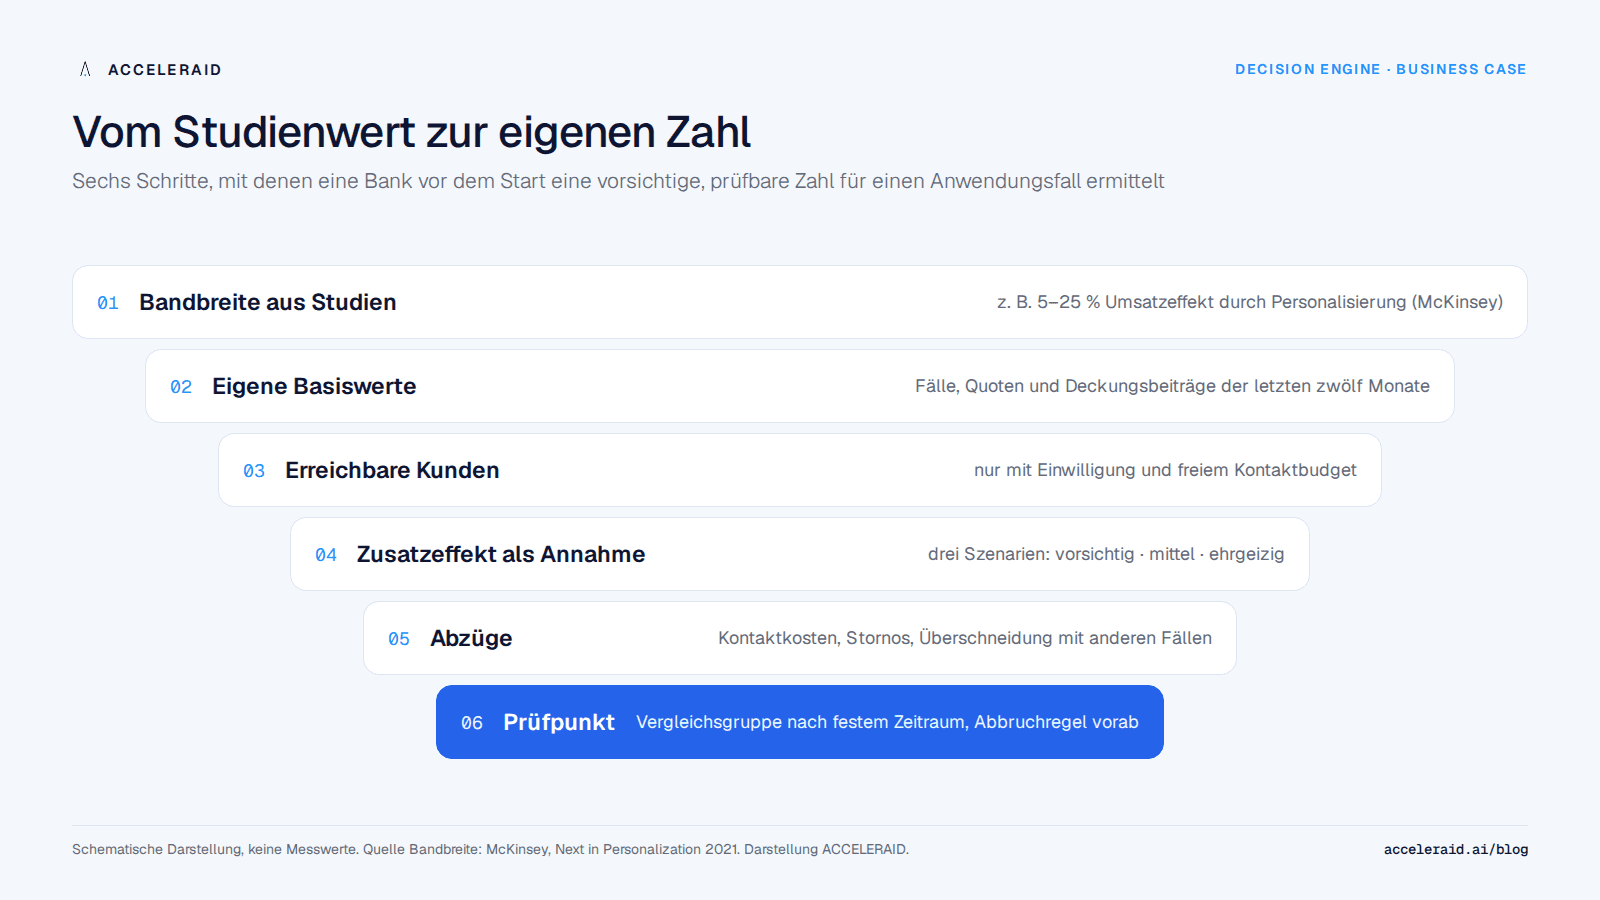Click the 'drei Szenarien' description text
The height and width of the screenshot is (900, 1600).
(1106, 554)
